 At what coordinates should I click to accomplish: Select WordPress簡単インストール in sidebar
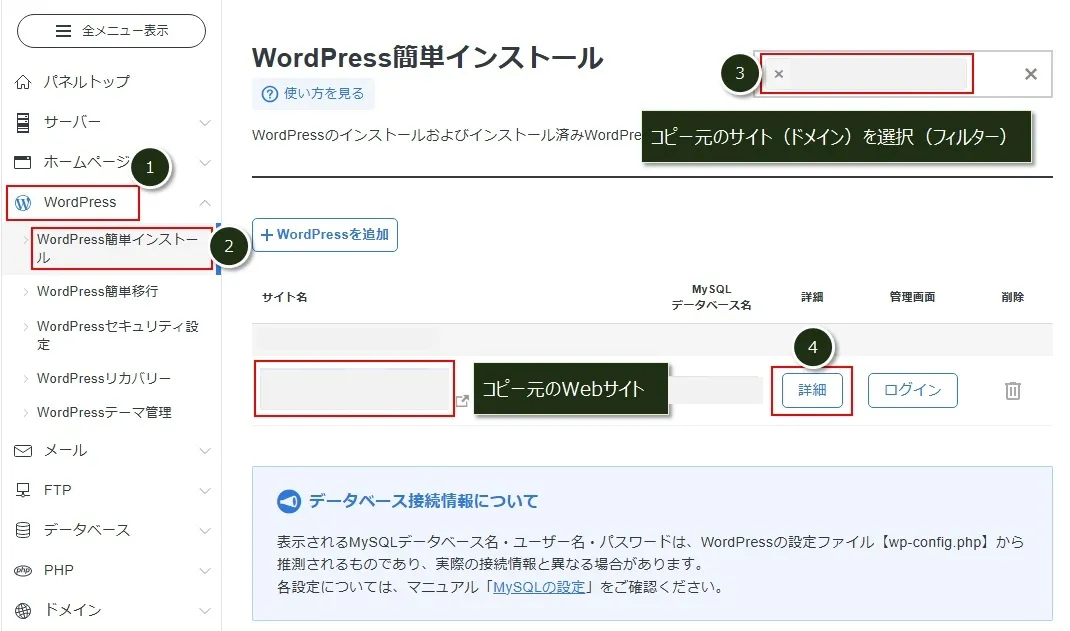tap(117, 248)
